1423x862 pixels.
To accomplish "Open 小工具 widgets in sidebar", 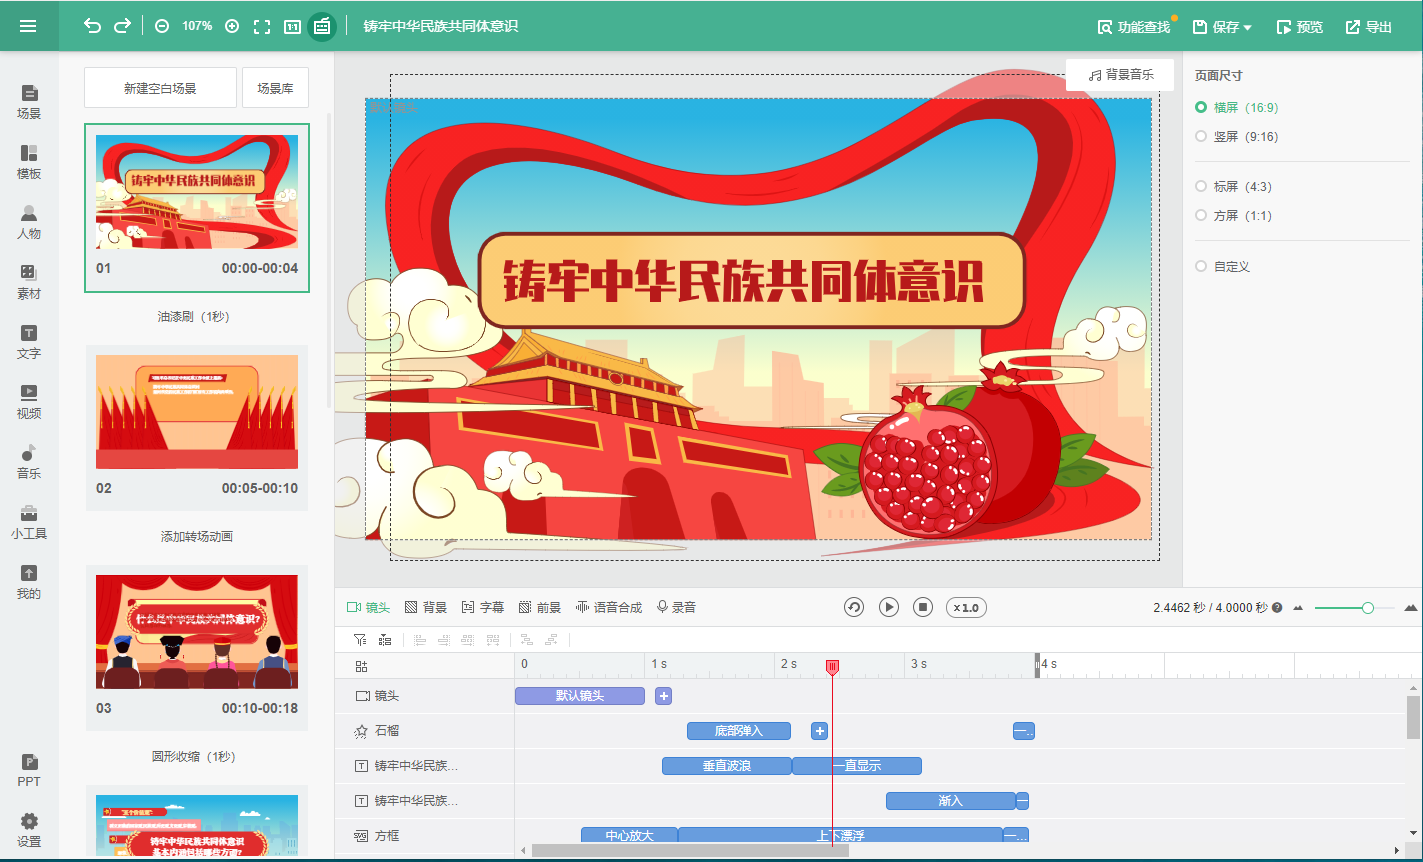I will (29, 522).
